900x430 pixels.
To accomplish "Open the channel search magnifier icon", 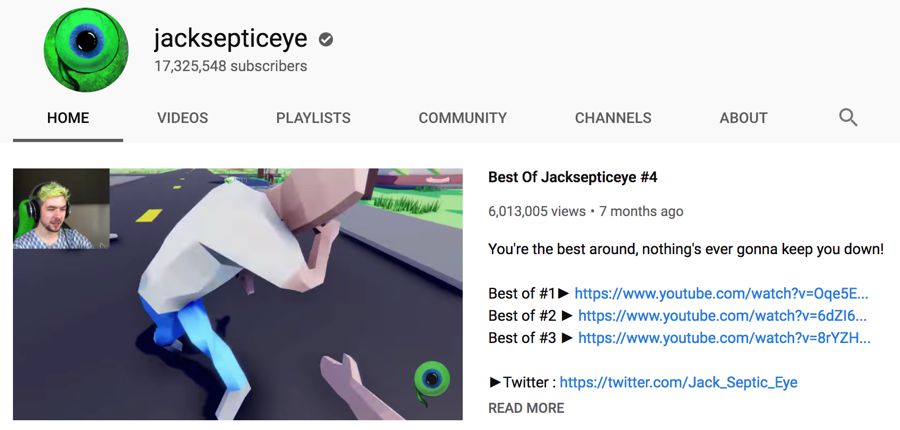I will tap(848, 118).
